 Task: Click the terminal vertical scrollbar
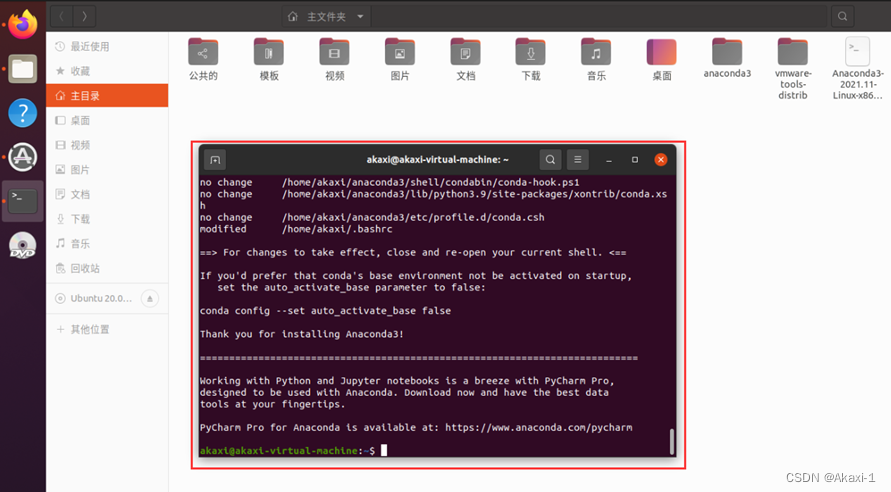[672, 441]
